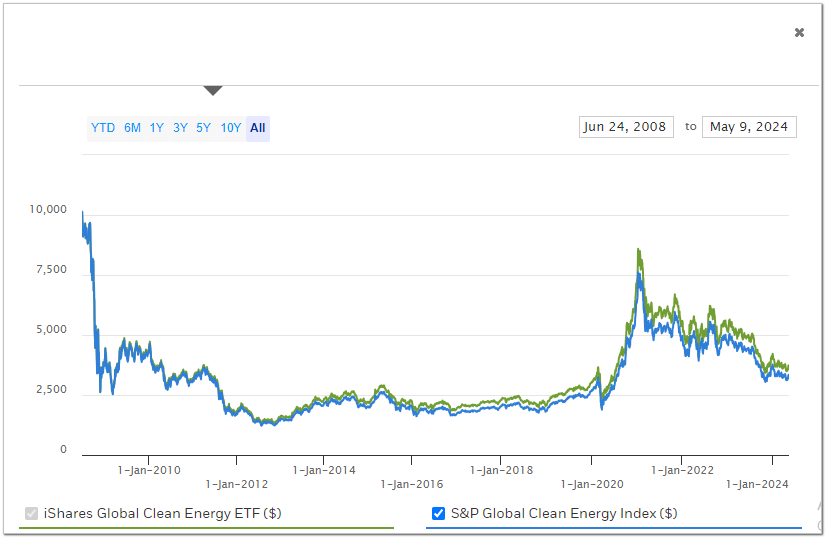Click the S&P Global Clean Energy Index ($) legend label
The height and width of the screenshot is (538, 826).
click(x=564, y=513)
